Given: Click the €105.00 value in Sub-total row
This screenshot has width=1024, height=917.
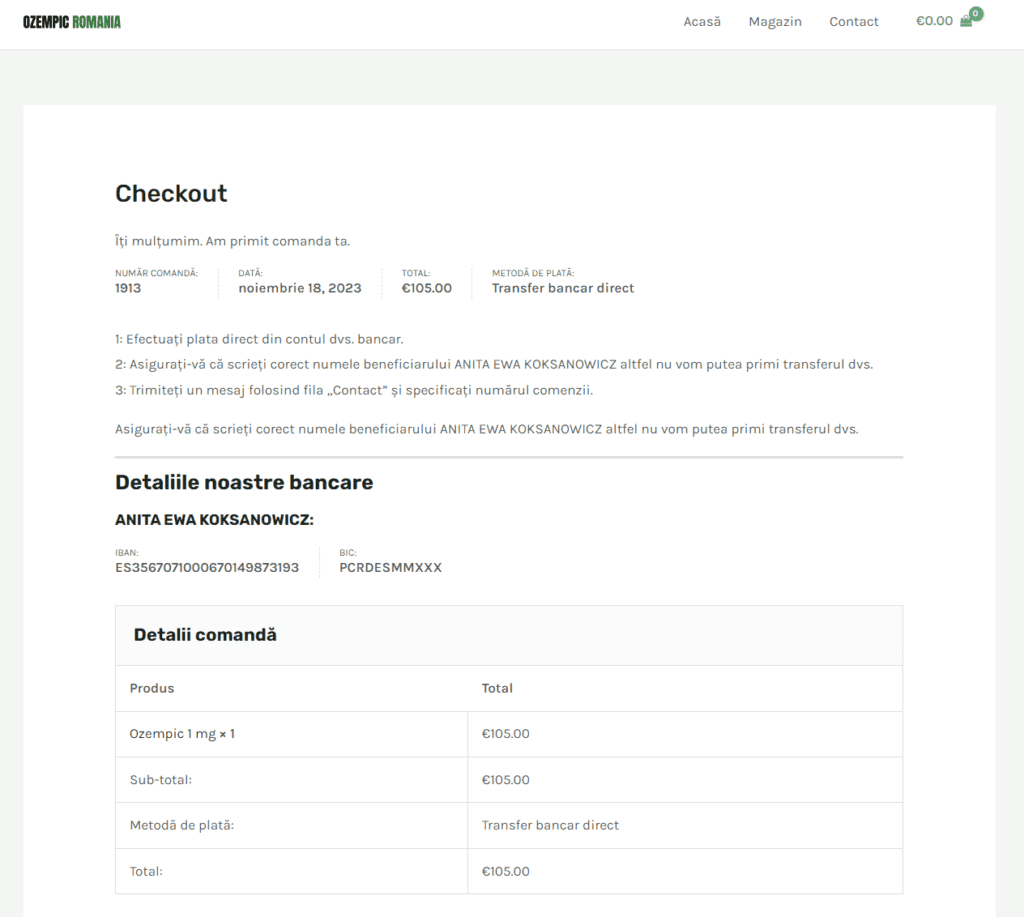Looking at the screenshot, I should click(x=505, y=780).
